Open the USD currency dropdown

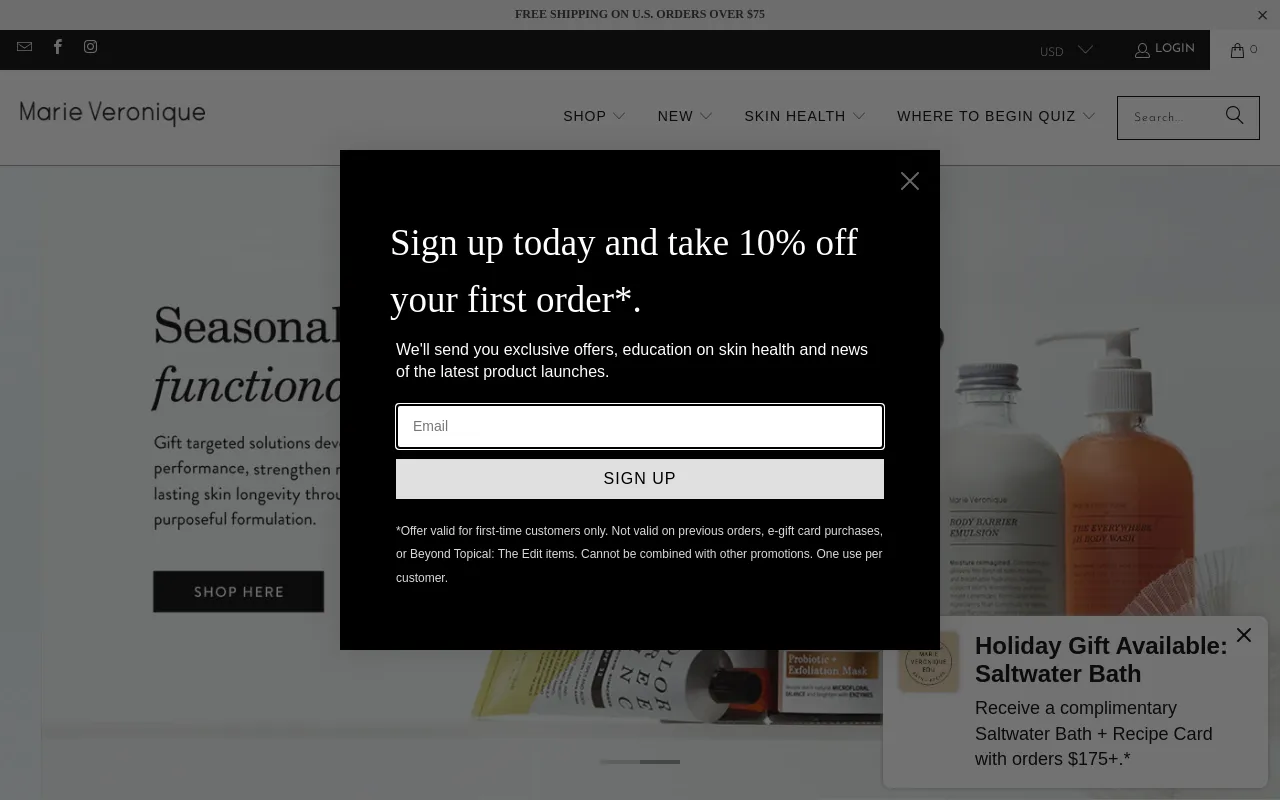tap(1065, 51)
